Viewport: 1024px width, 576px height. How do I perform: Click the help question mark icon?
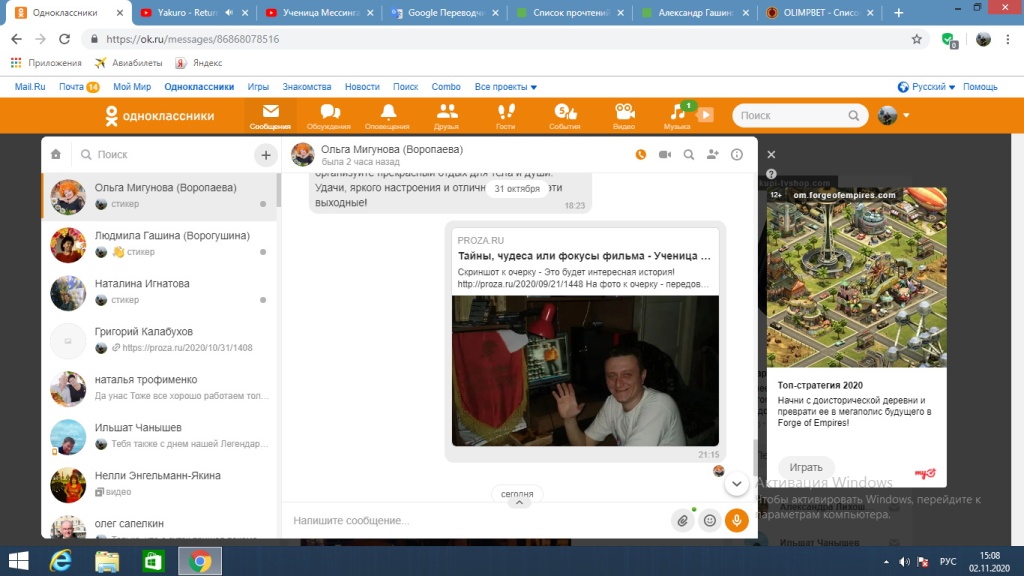tap(771, 174)
